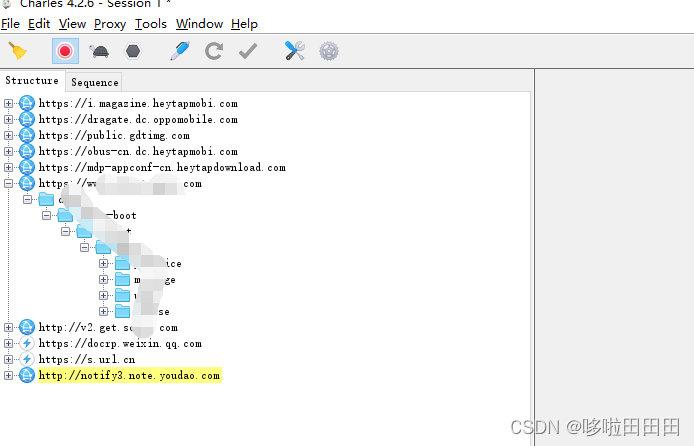Image resolution: width=694 pixels, height=446 pixels.
Task: Toggle the red recording button
Action: pos(65,51)
